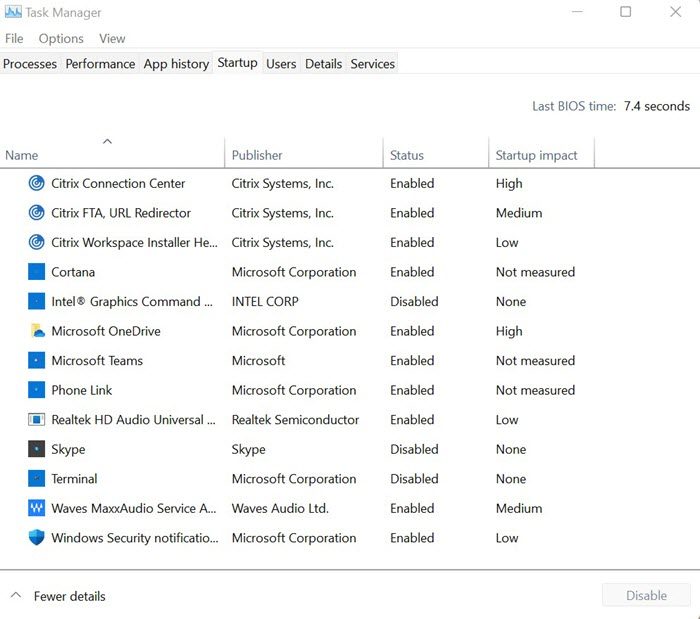
Task: Select the Intel Graphics Command name text
Action: pos(132,302)
